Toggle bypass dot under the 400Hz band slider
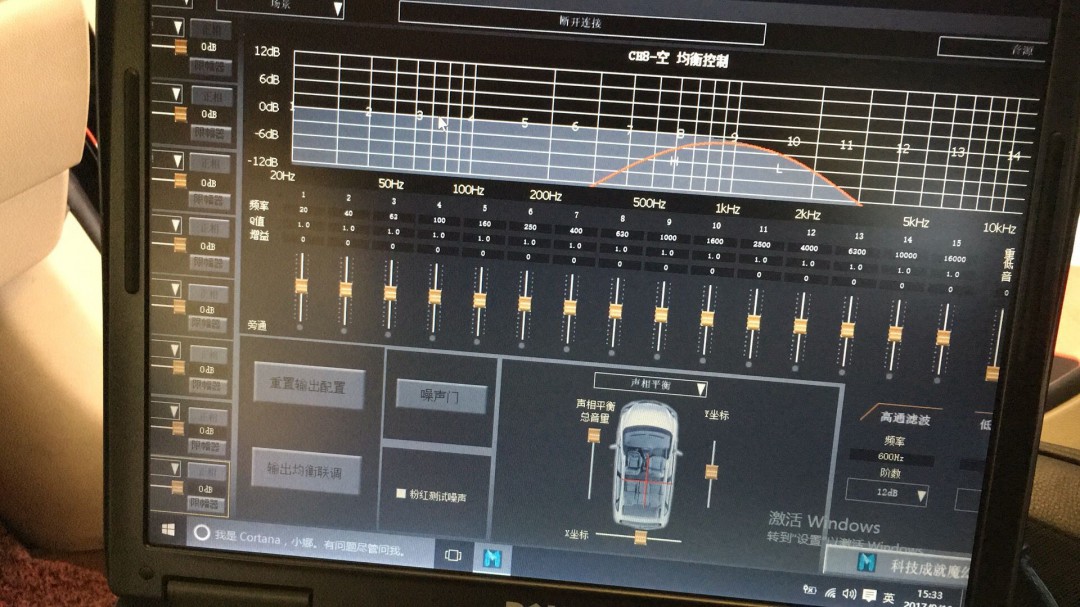Image resolution: width=1080 pixels, height=607 pixels. pos(566,349)
